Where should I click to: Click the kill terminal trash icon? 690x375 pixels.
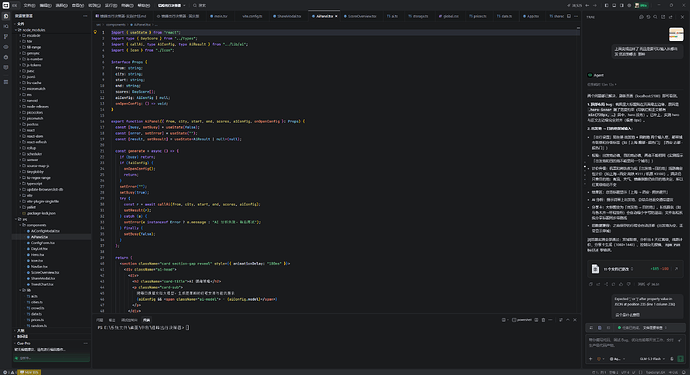543,320
